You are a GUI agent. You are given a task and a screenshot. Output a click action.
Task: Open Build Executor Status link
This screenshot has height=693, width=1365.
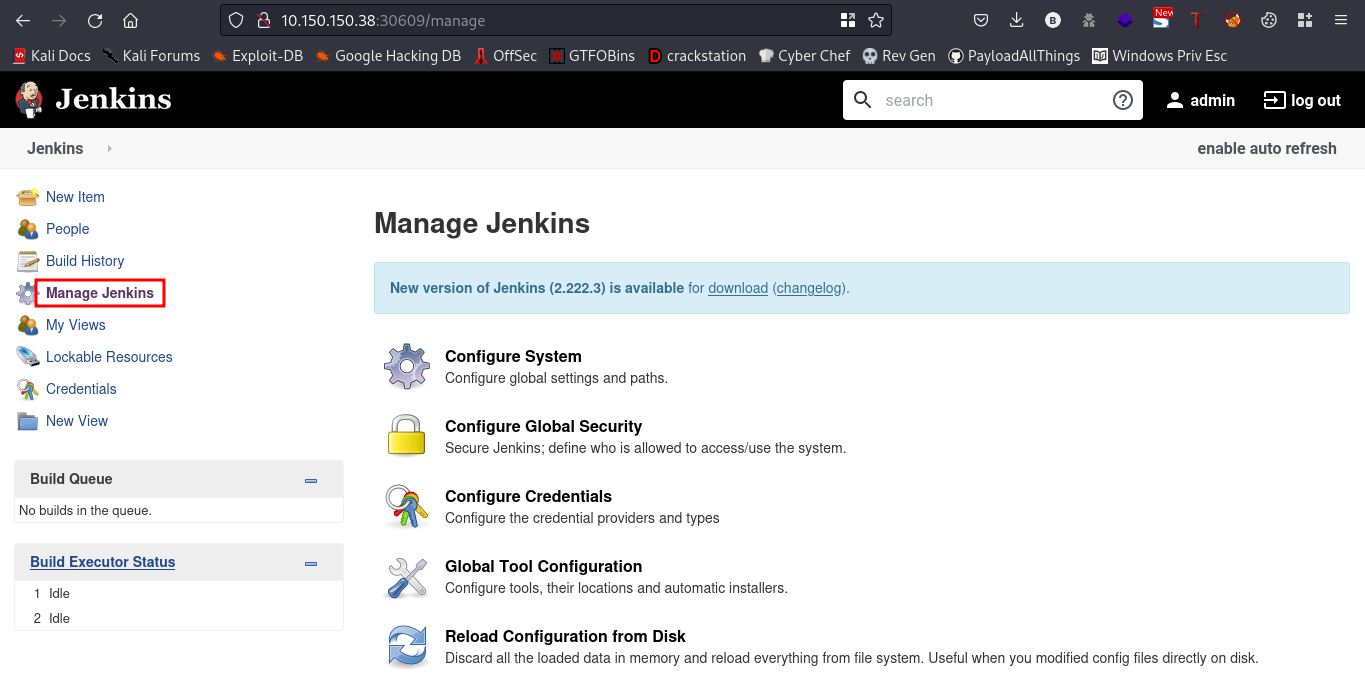[x=102, y=562]
